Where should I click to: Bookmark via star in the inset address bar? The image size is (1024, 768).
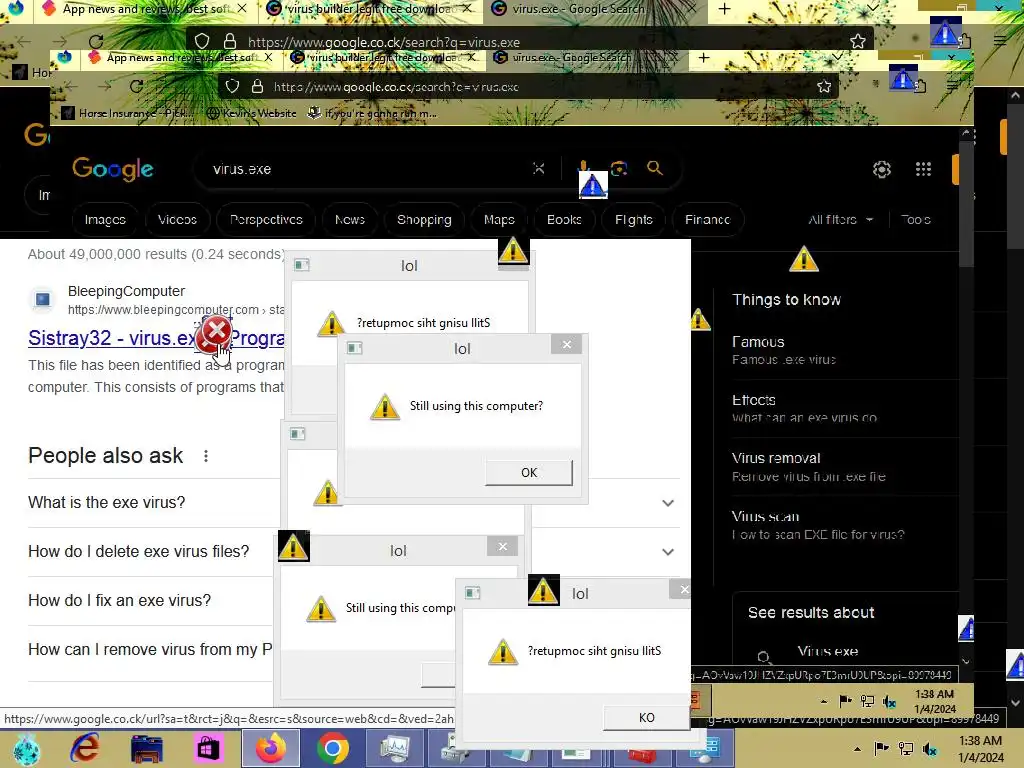click(x=824, y=86)
